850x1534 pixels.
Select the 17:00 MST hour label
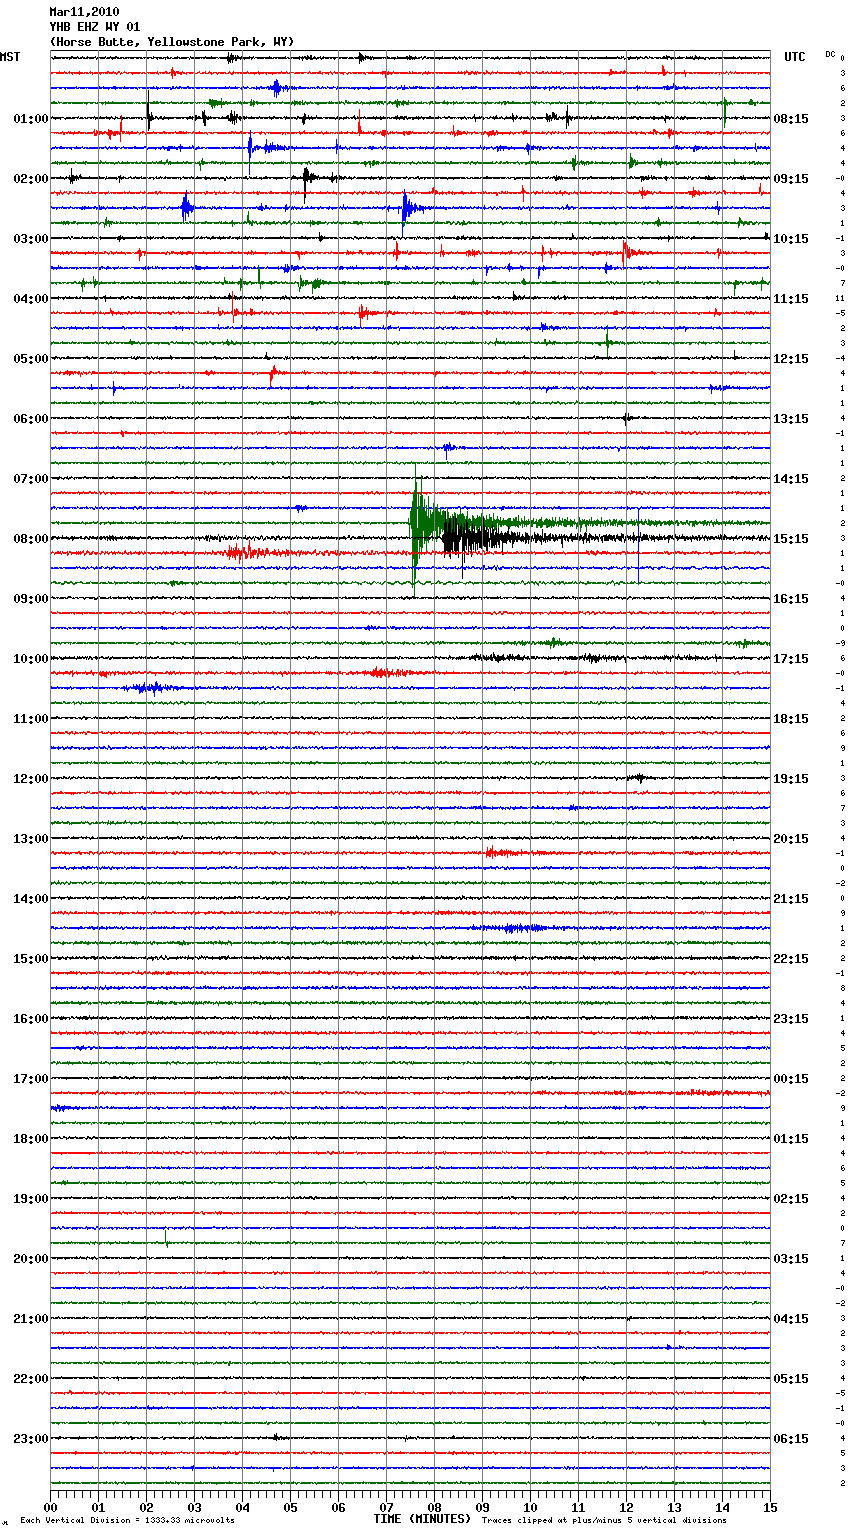click(31, 1079)
